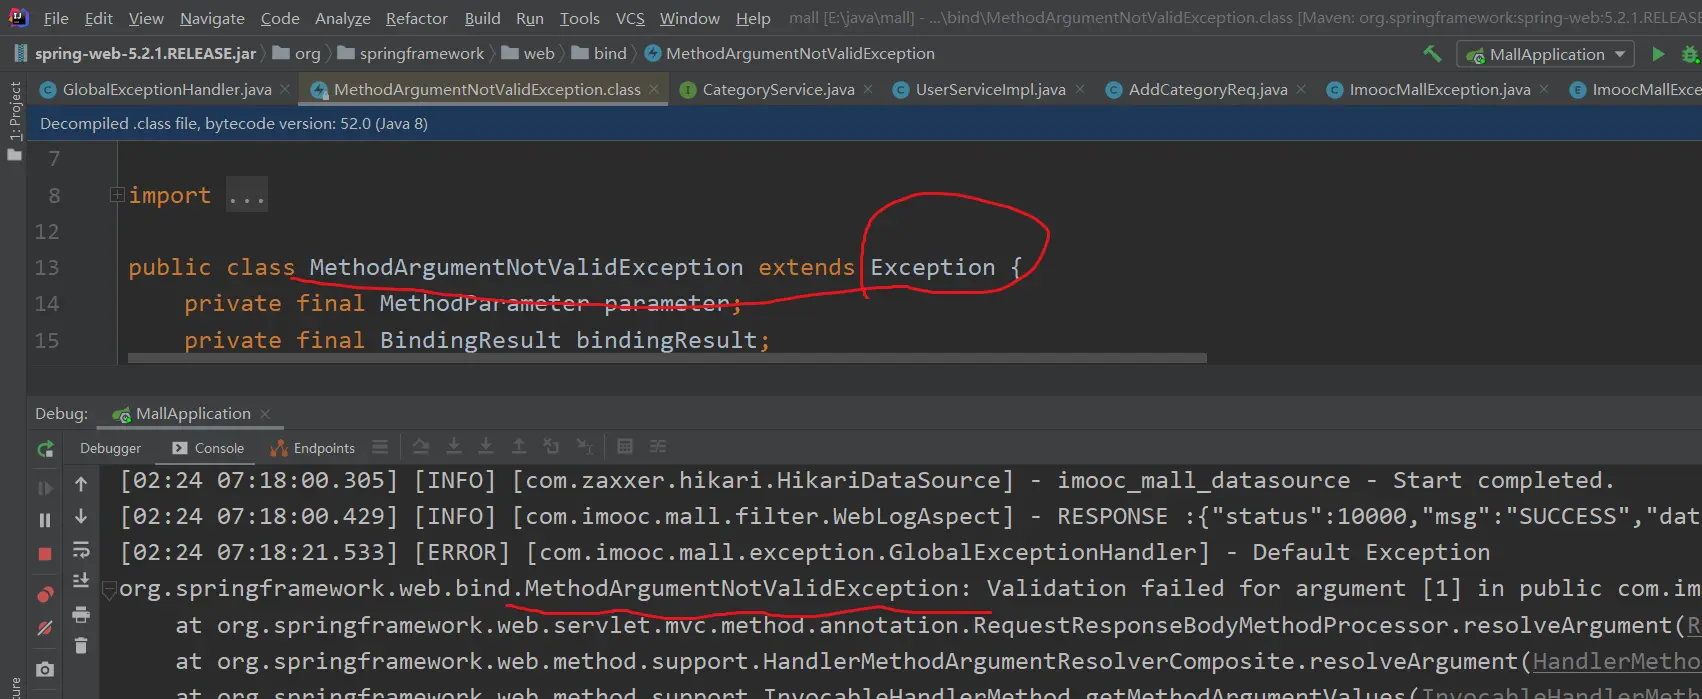Open the Navigate menu
This screenshot has width=1702, height=699.
tap(212, 18)
